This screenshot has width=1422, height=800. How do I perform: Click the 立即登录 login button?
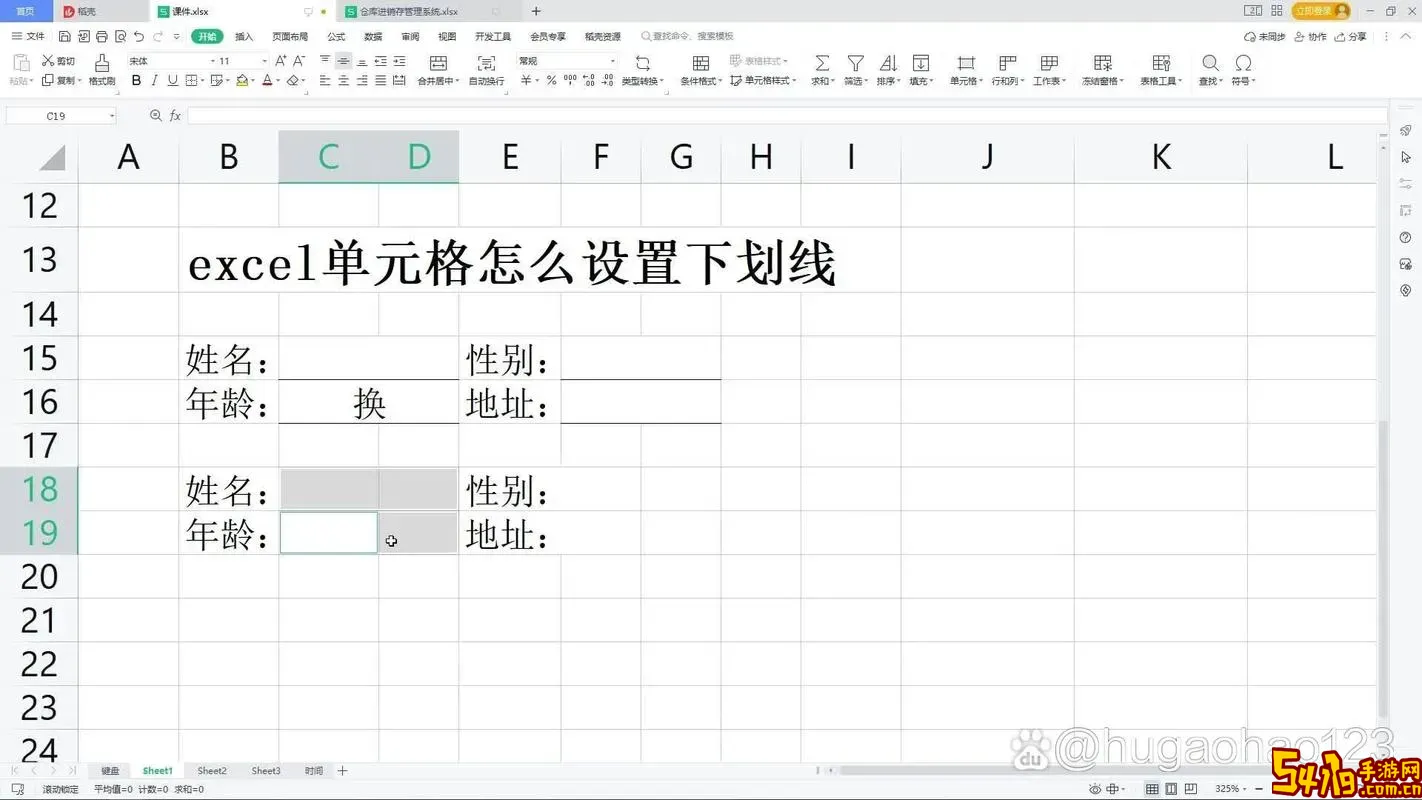pyautogui.click(x=1321, y=11)
